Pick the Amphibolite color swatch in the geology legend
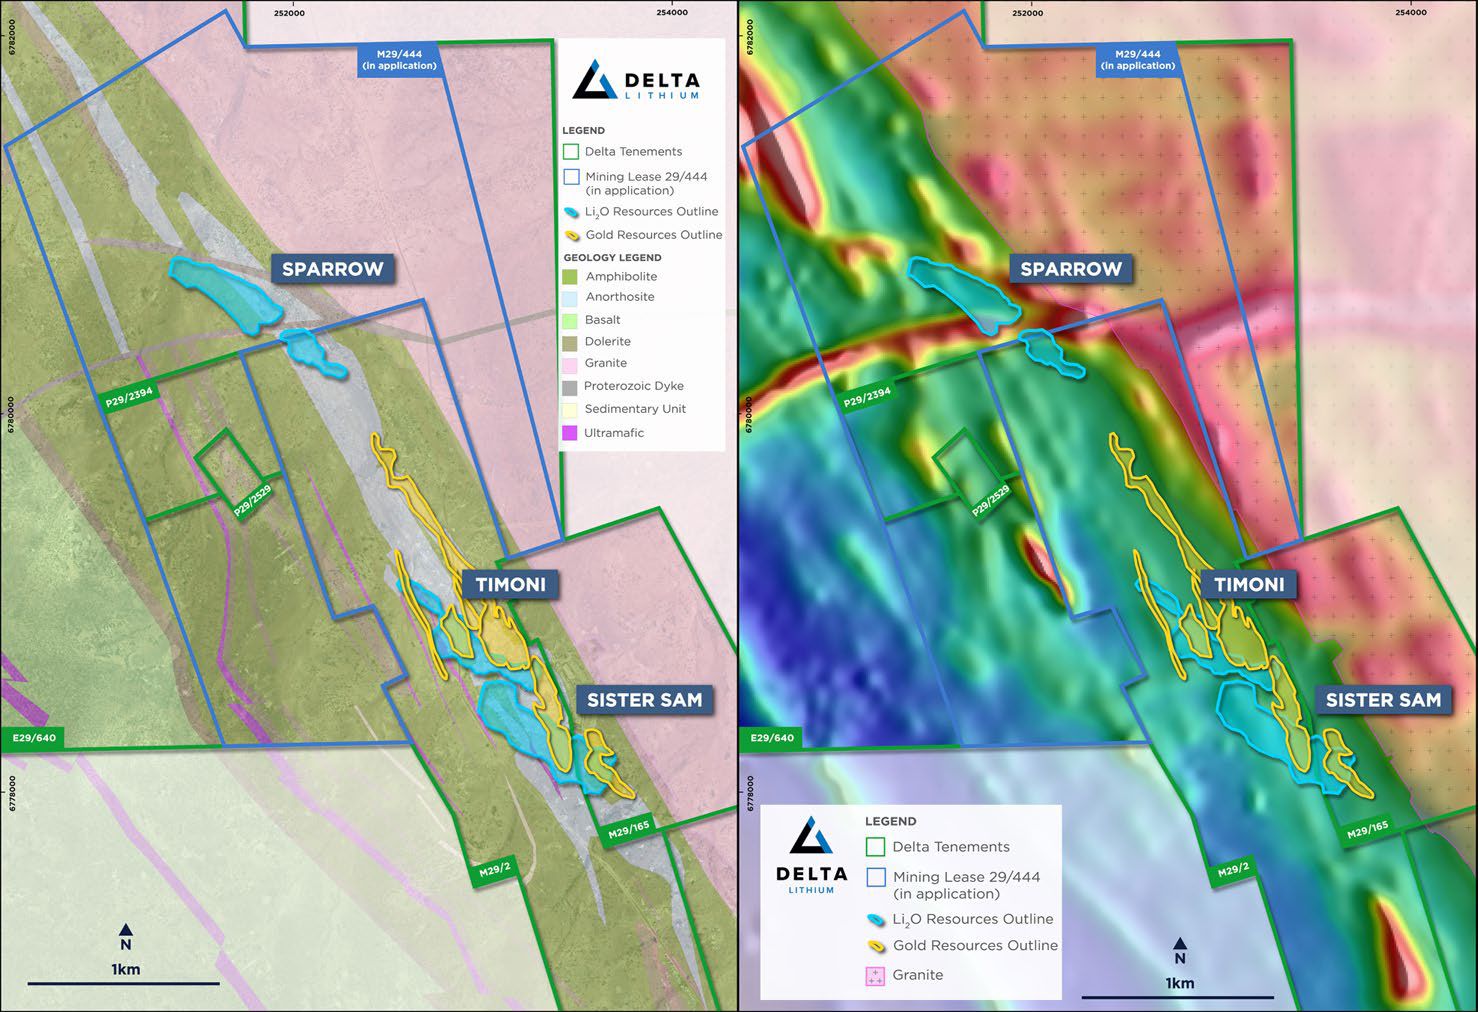The height and width of the screenshot is (1012, 1480). click(x=571, y=277)
